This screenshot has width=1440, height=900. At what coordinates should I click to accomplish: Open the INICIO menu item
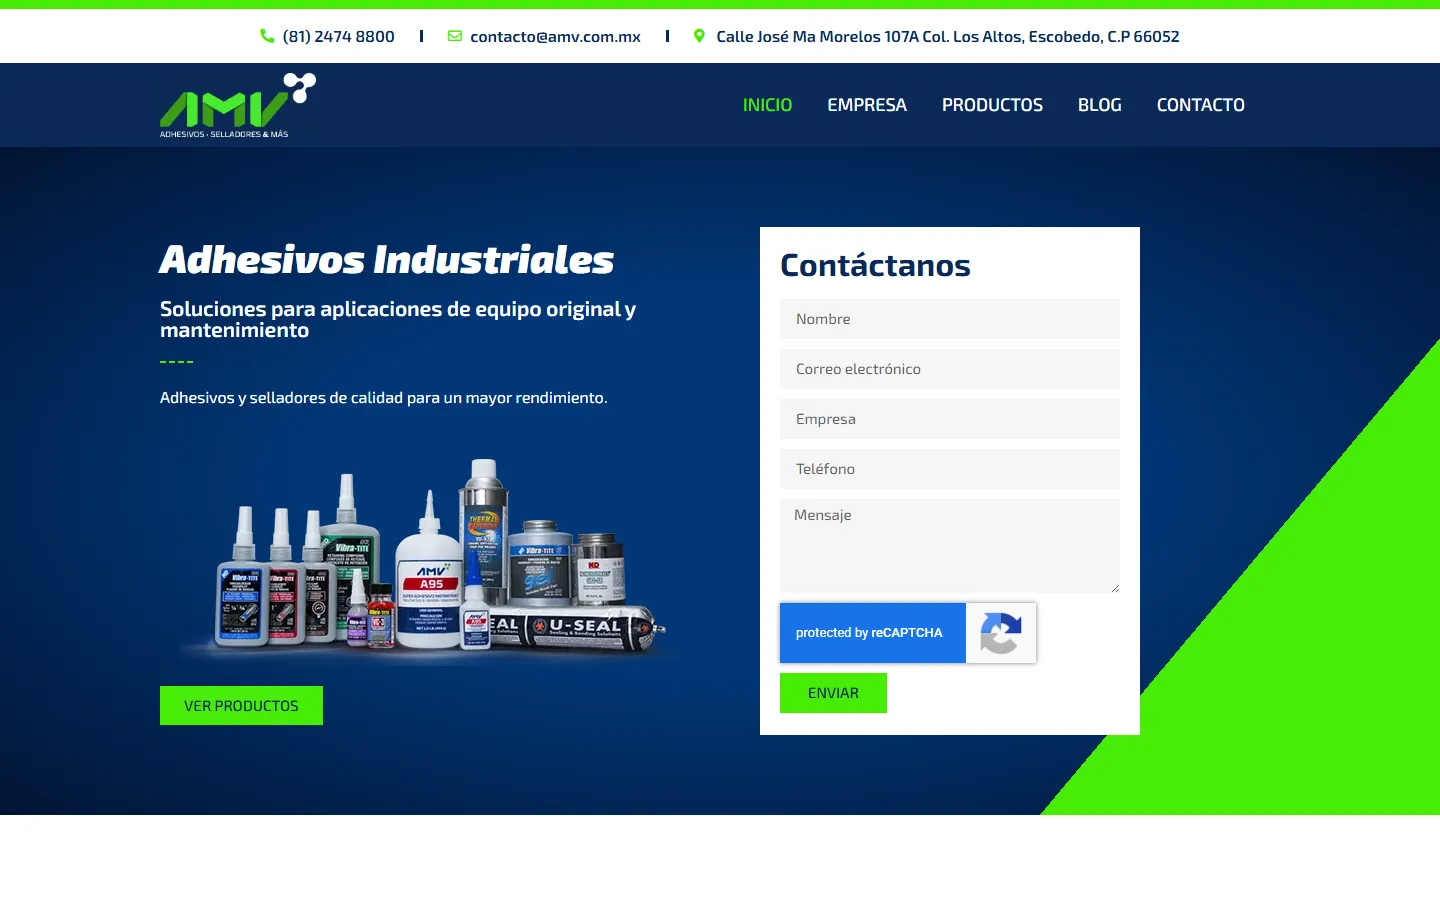(767, 105)
